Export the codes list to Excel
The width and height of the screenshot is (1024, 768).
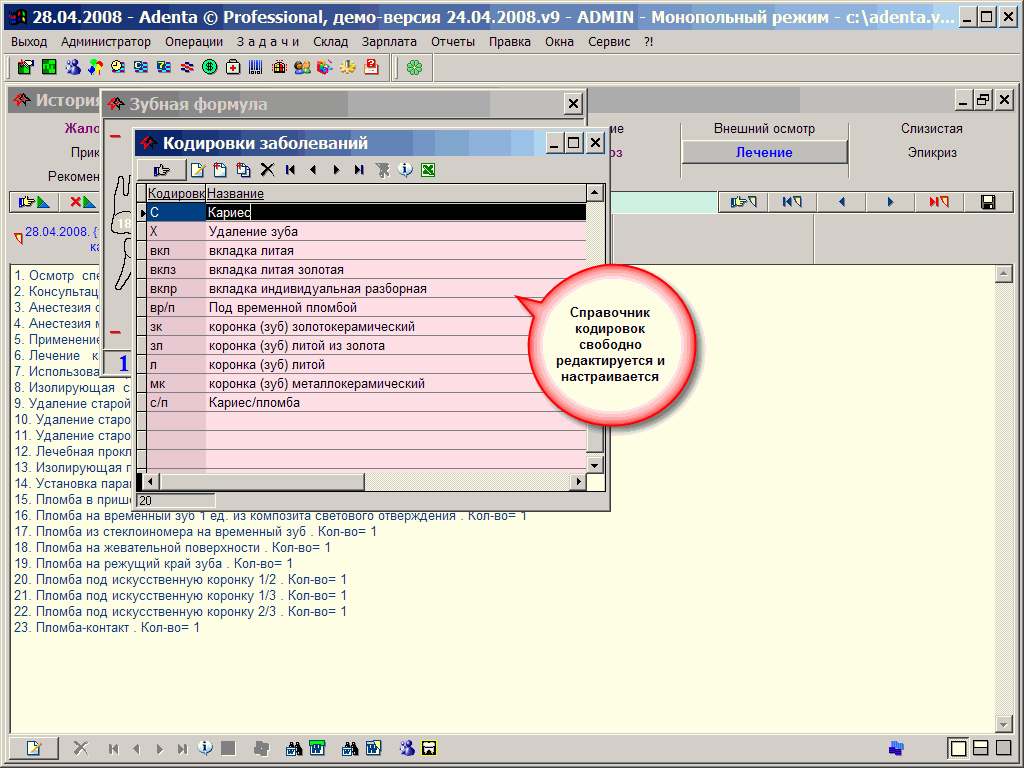(x=428, y=170)
